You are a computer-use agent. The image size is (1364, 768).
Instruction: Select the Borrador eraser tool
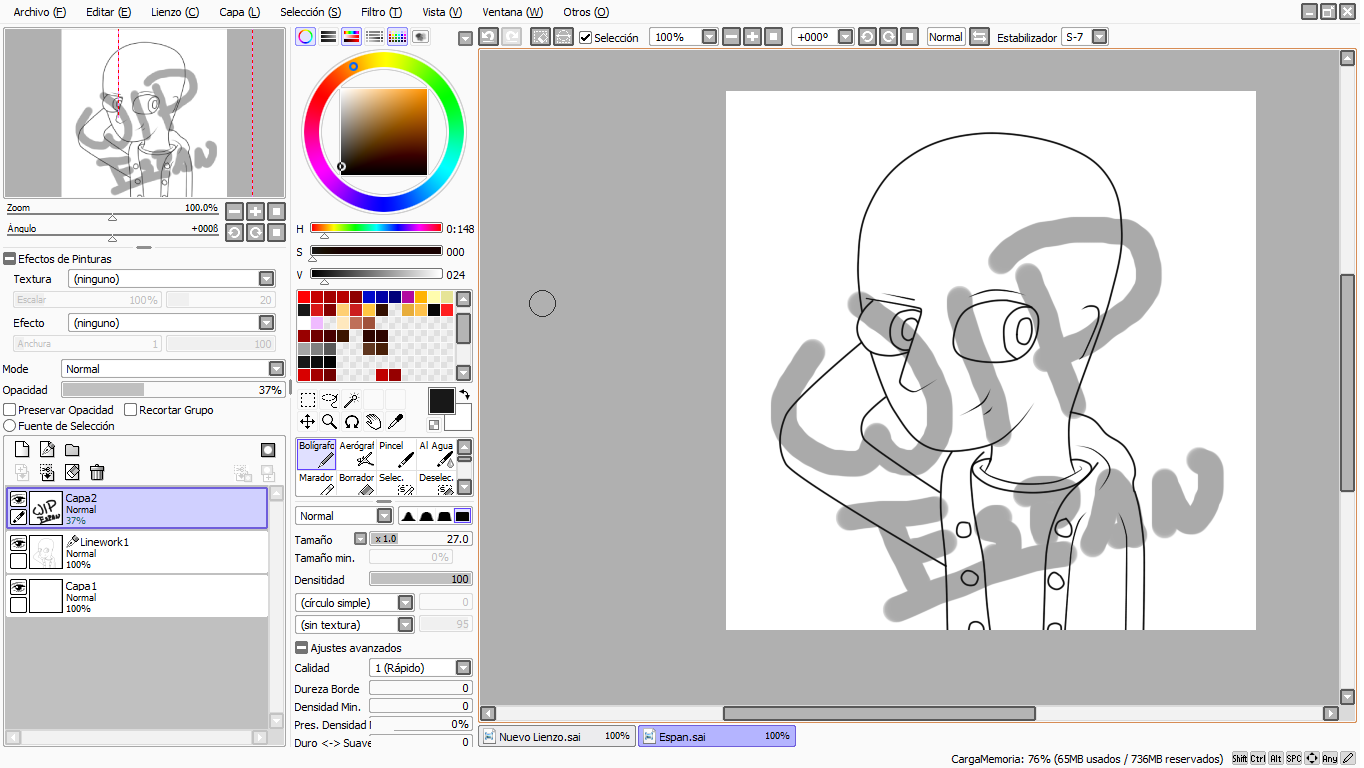(357, 484)
